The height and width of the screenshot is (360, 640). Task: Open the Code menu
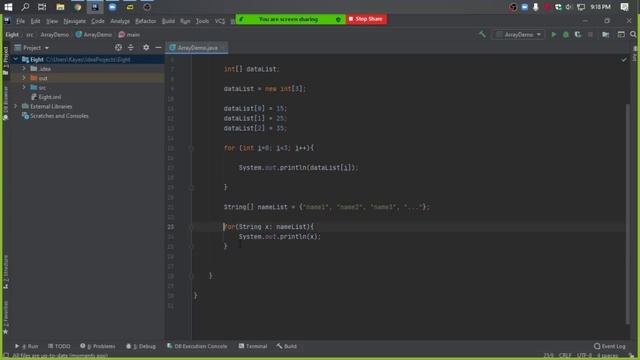pyautogui.click(x=98, y=21)
